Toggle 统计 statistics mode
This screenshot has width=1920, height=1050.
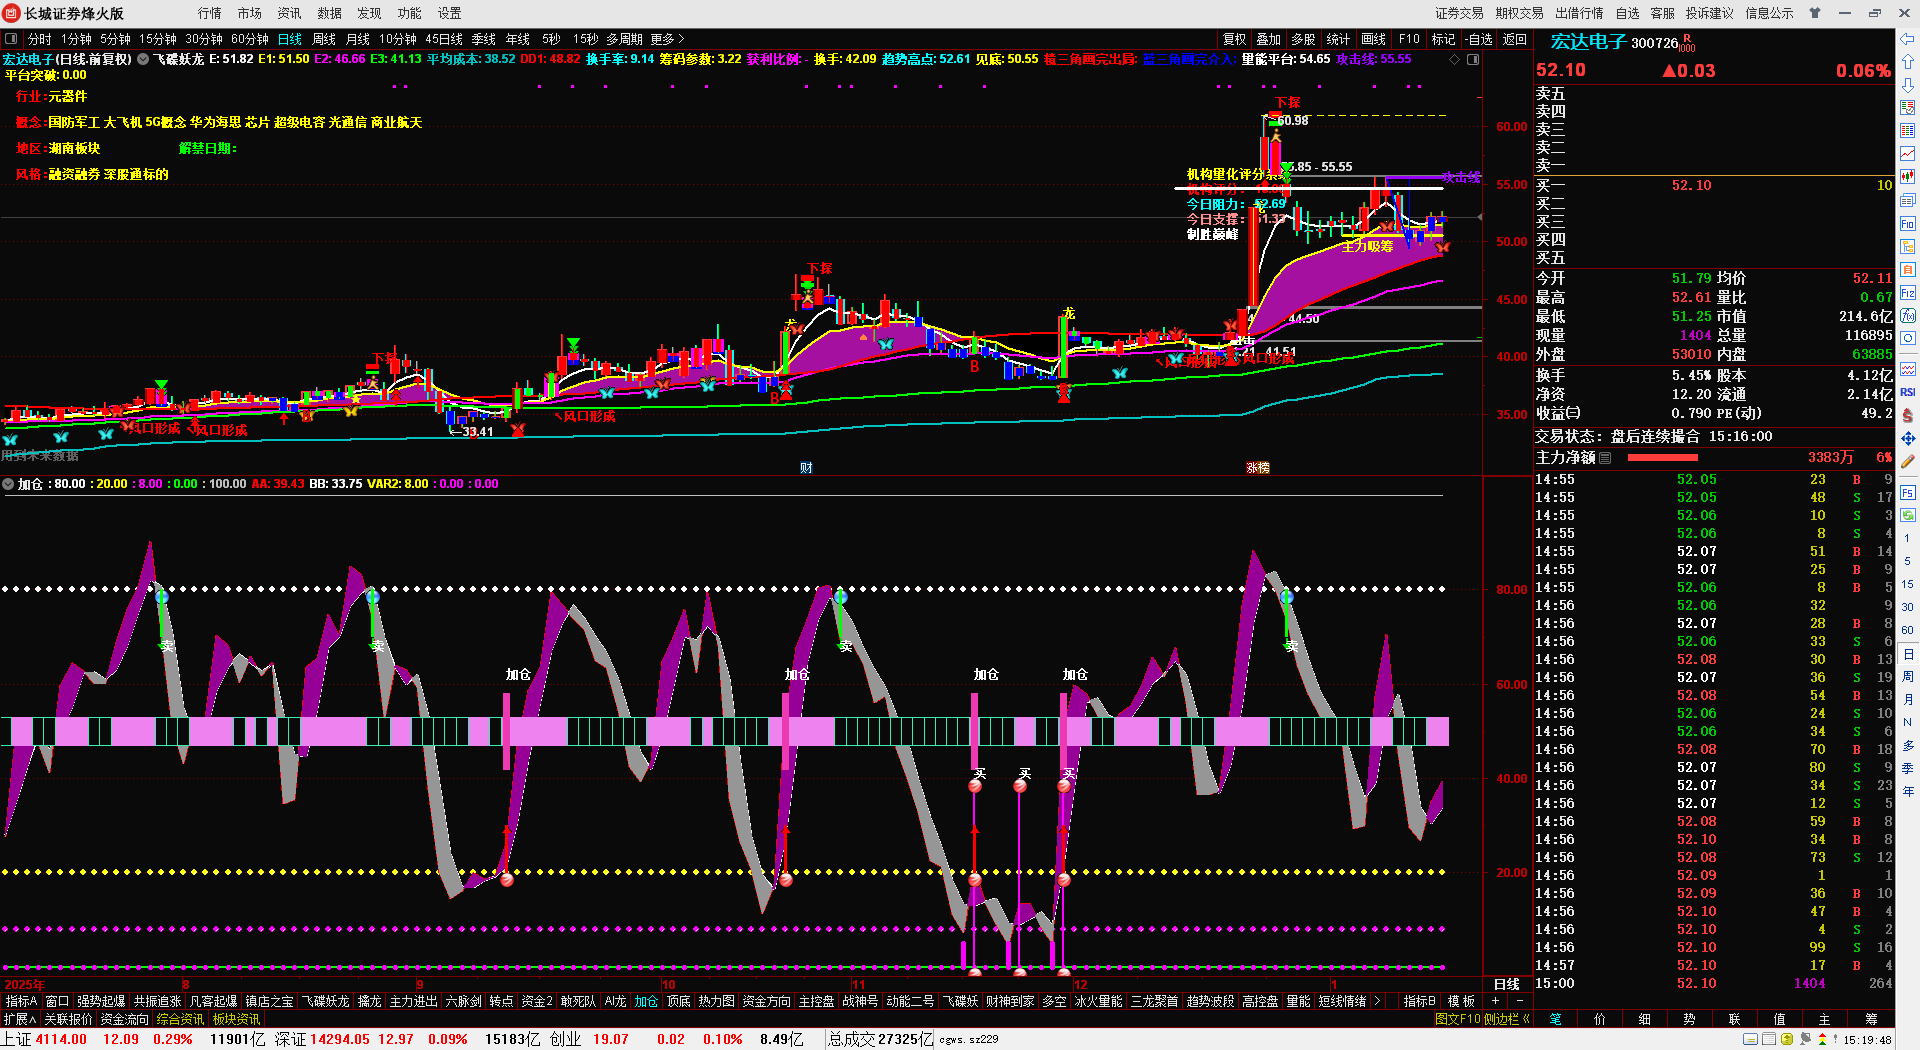[x=1338, y=39]
